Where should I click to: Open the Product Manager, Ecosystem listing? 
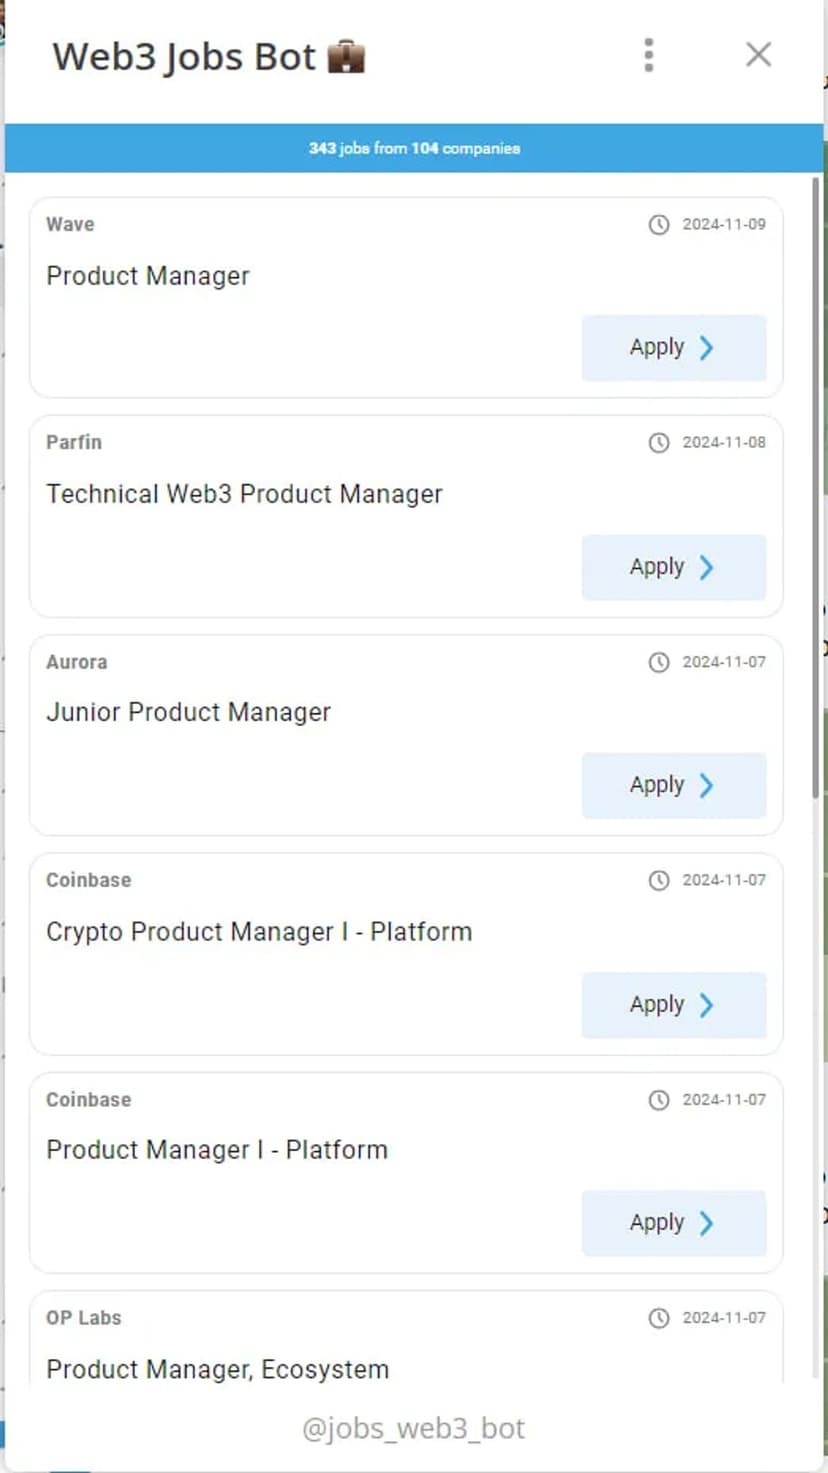pyautogui.click(x=218, y=1369)
